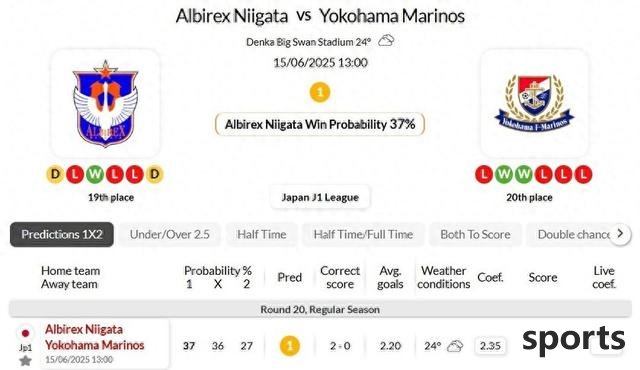
Task: Open the Half Time tab
Action: point(262,235)
